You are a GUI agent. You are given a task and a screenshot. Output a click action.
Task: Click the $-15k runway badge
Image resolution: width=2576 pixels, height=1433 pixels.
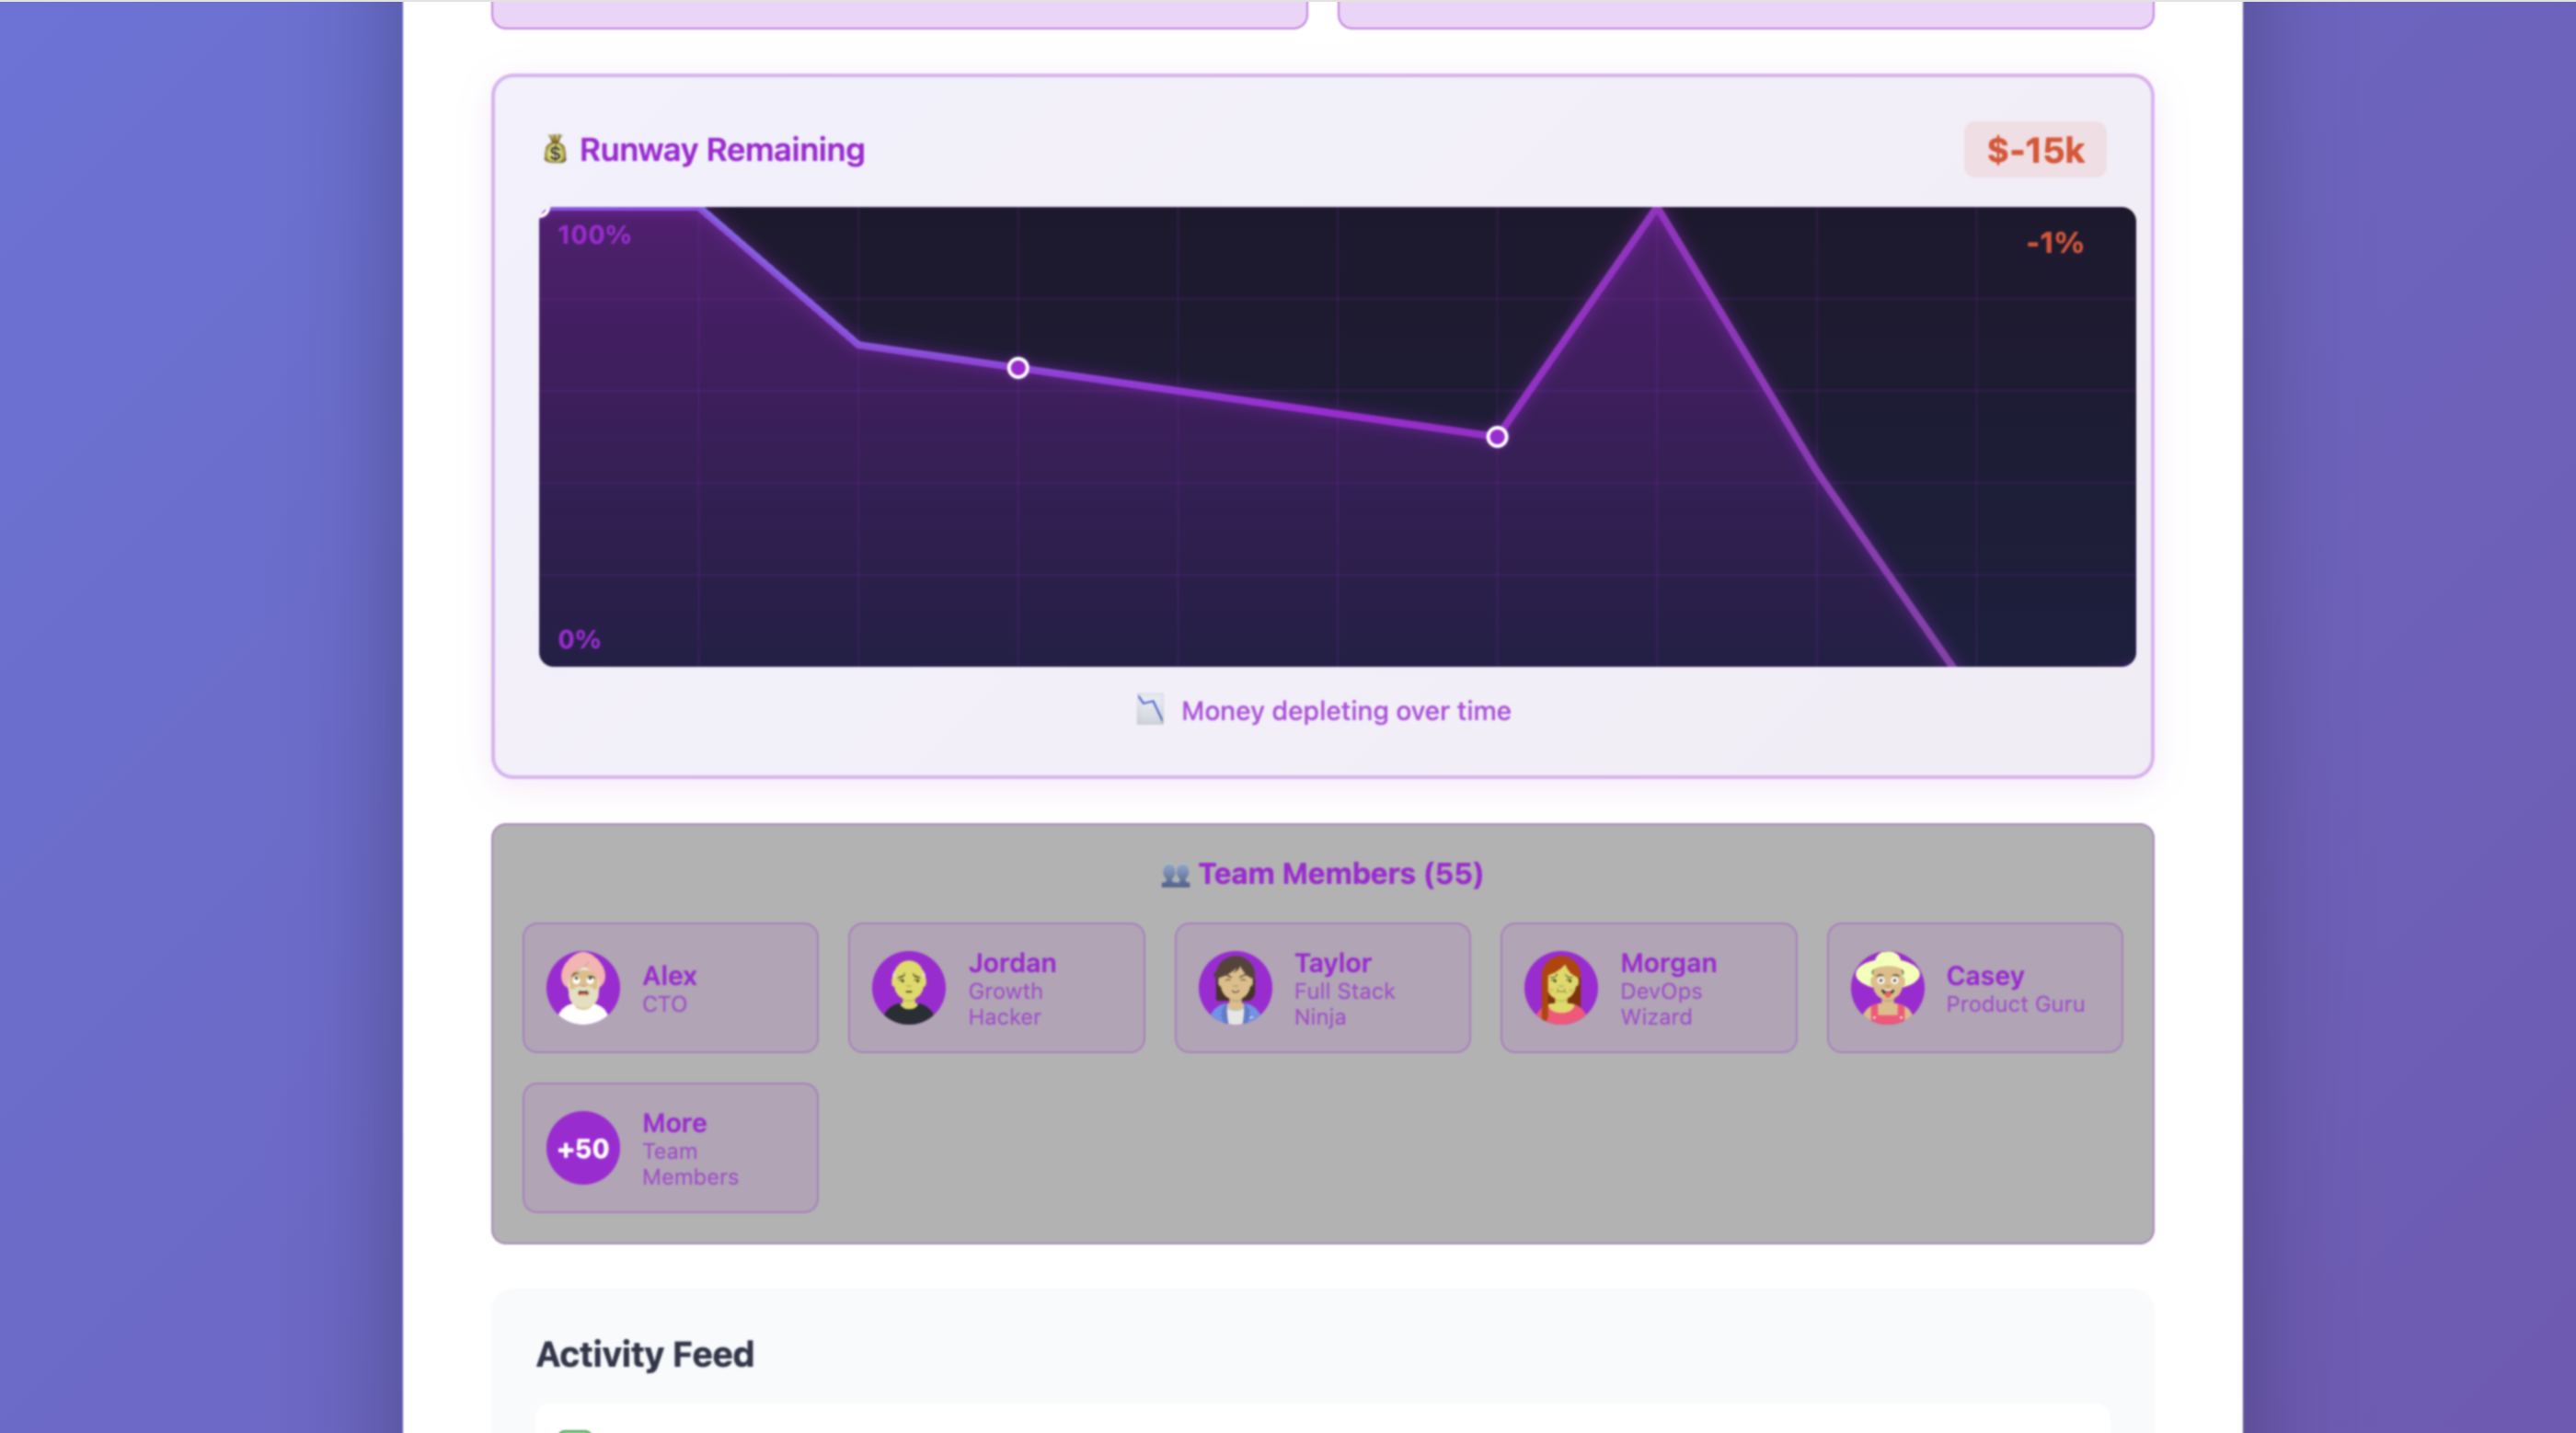2035,150
